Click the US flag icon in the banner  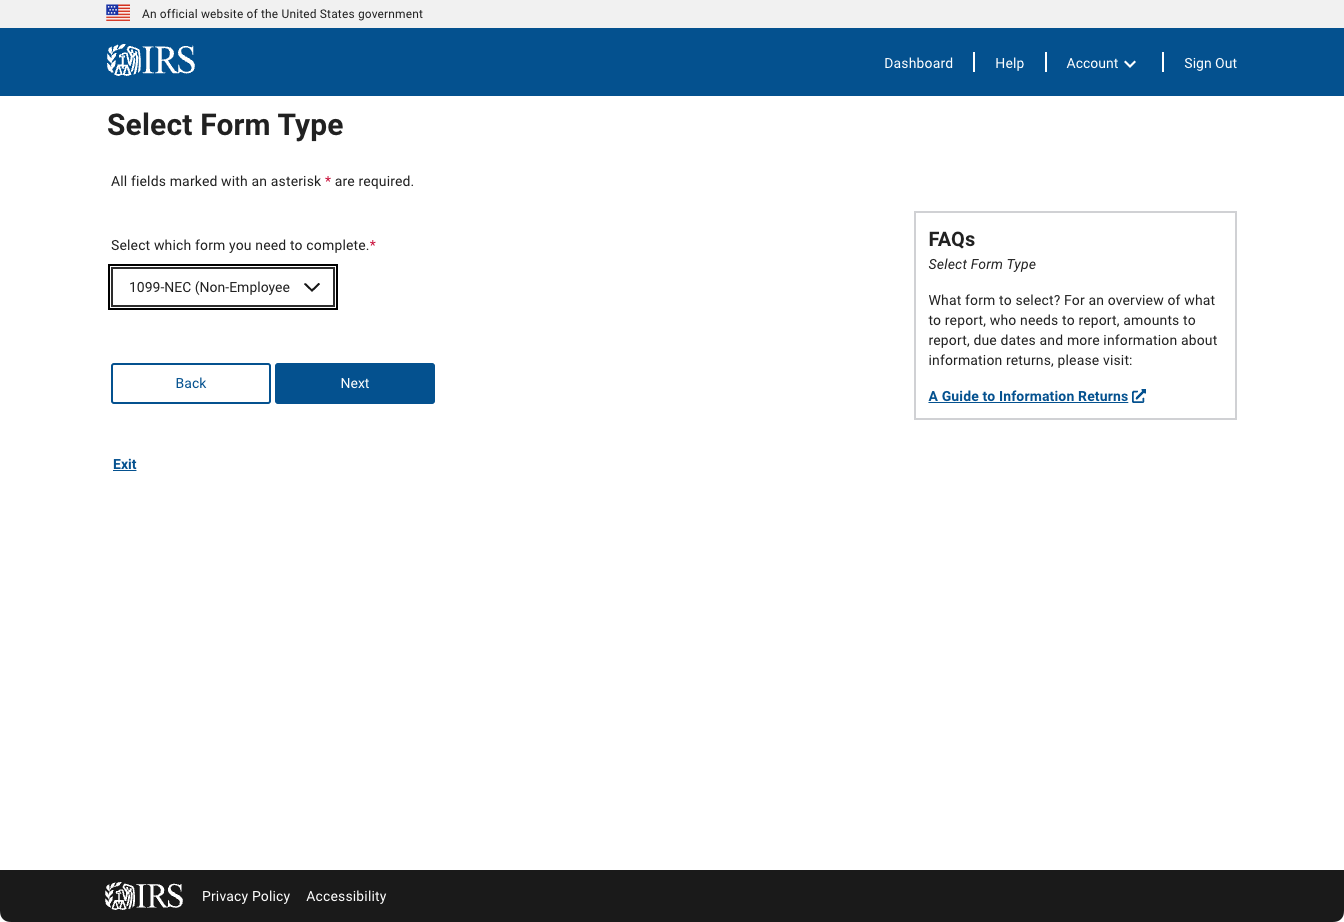tap(118, 13)
